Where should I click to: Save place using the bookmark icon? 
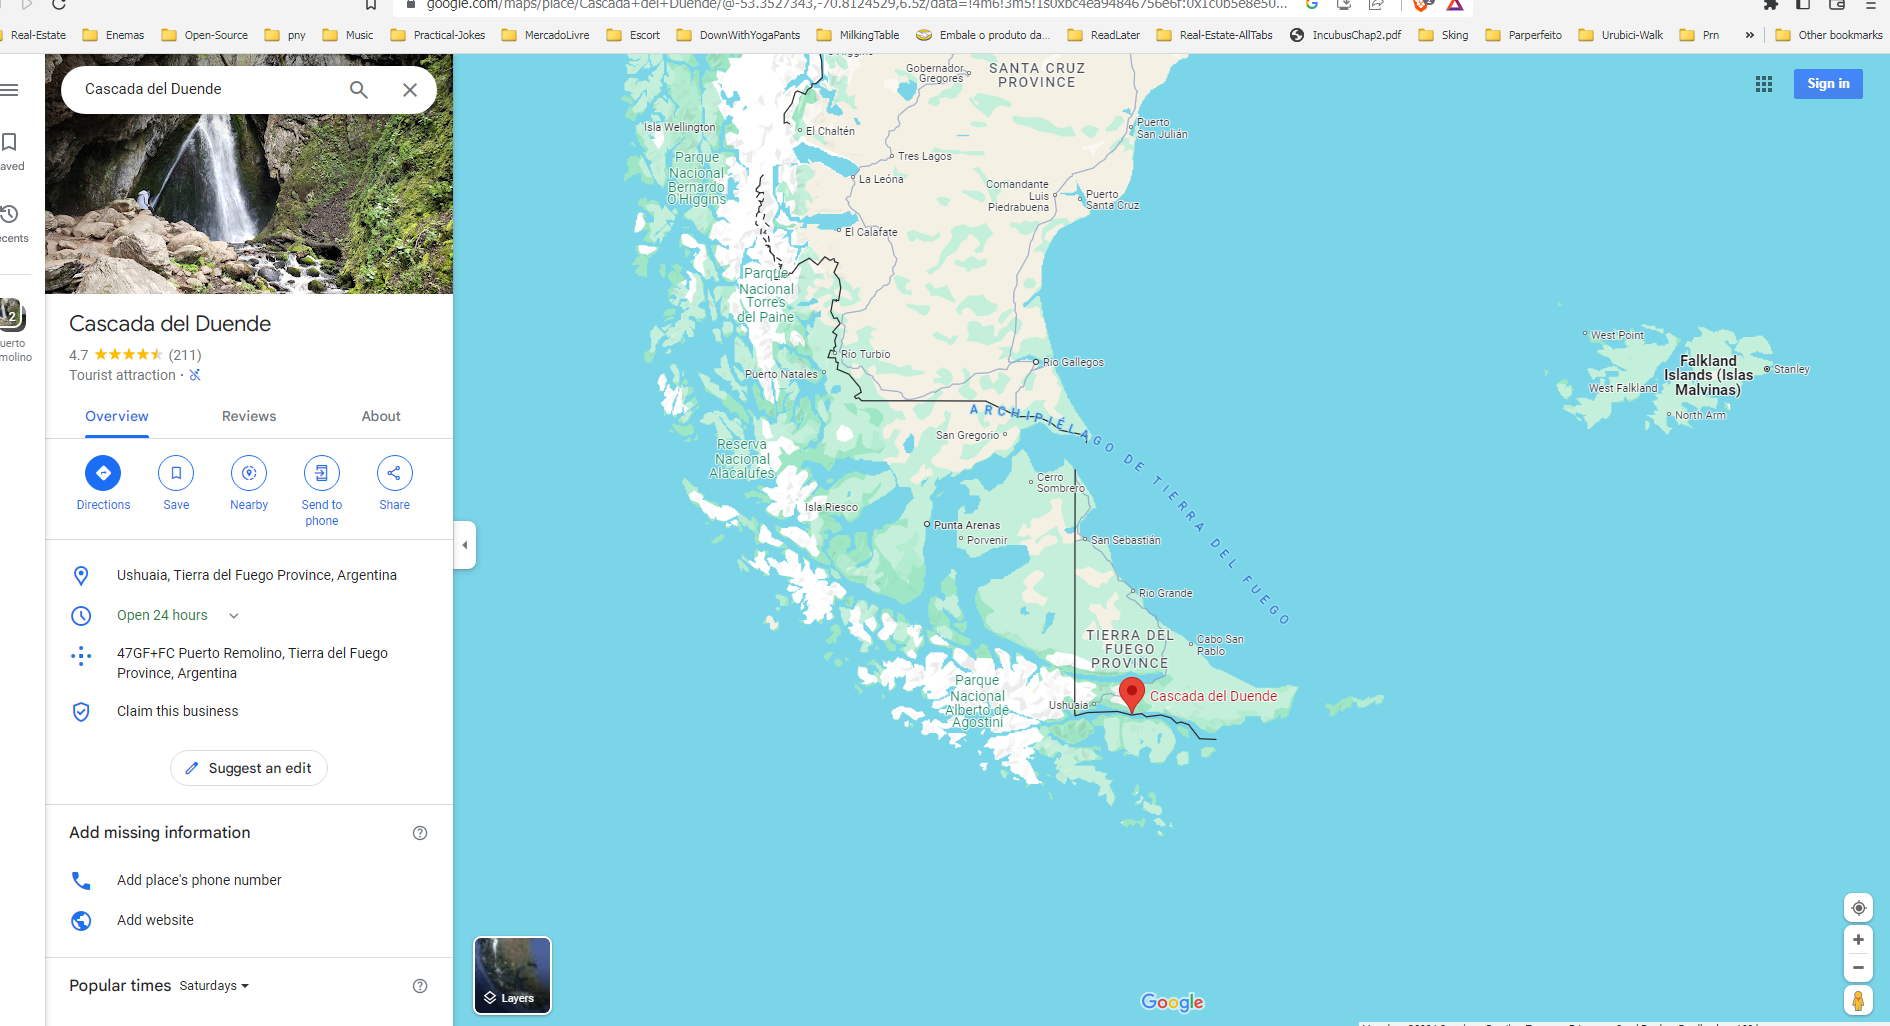176,473
